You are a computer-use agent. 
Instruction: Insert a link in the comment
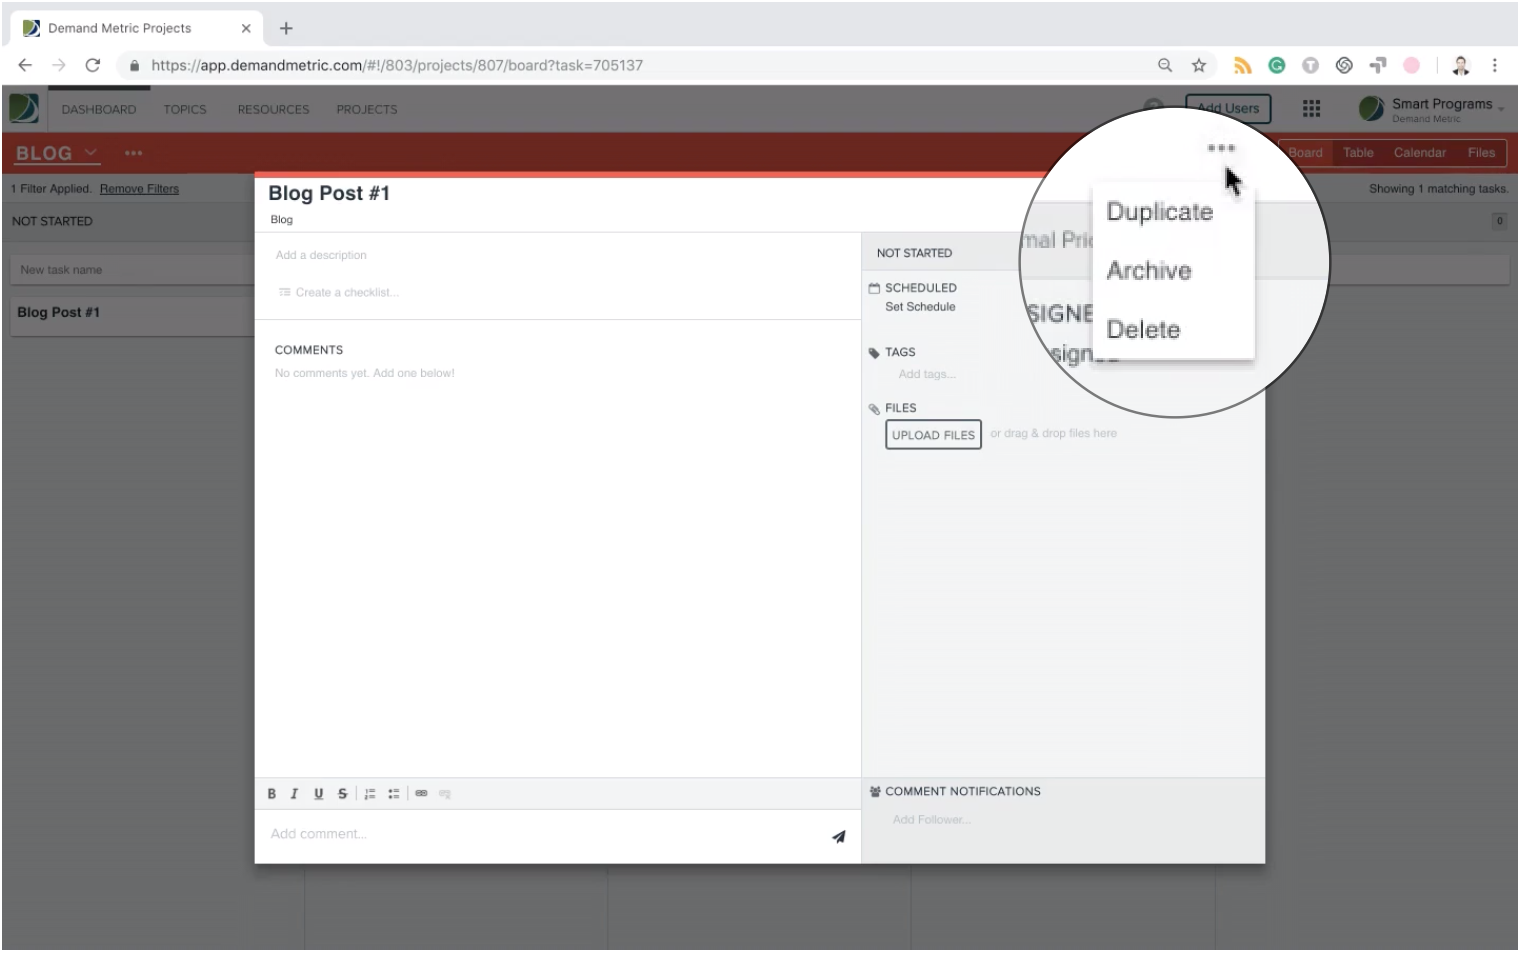(x=421, y=794)
